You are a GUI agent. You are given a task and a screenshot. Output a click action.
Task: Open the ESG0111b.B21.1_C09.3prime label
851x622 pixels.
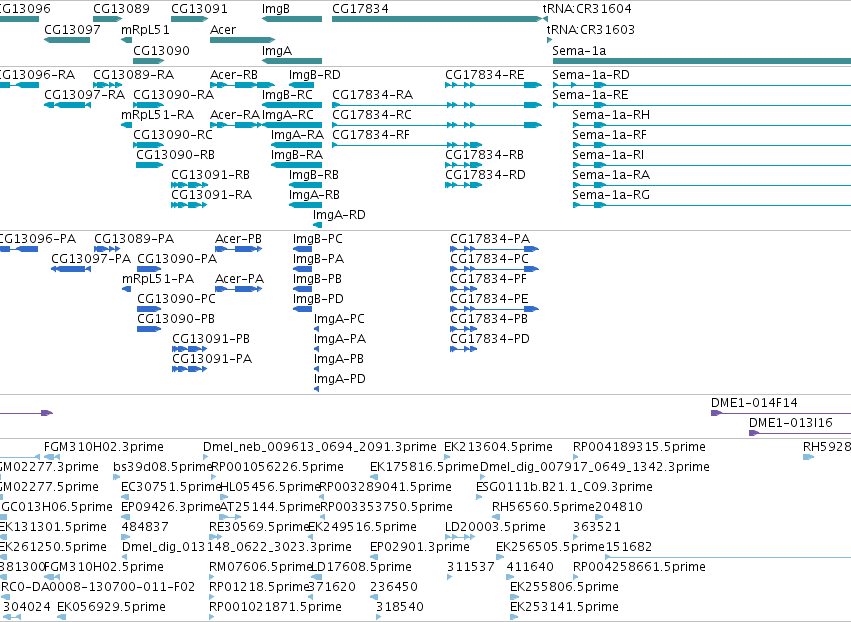pyautogui.click(x=564, y=487)
